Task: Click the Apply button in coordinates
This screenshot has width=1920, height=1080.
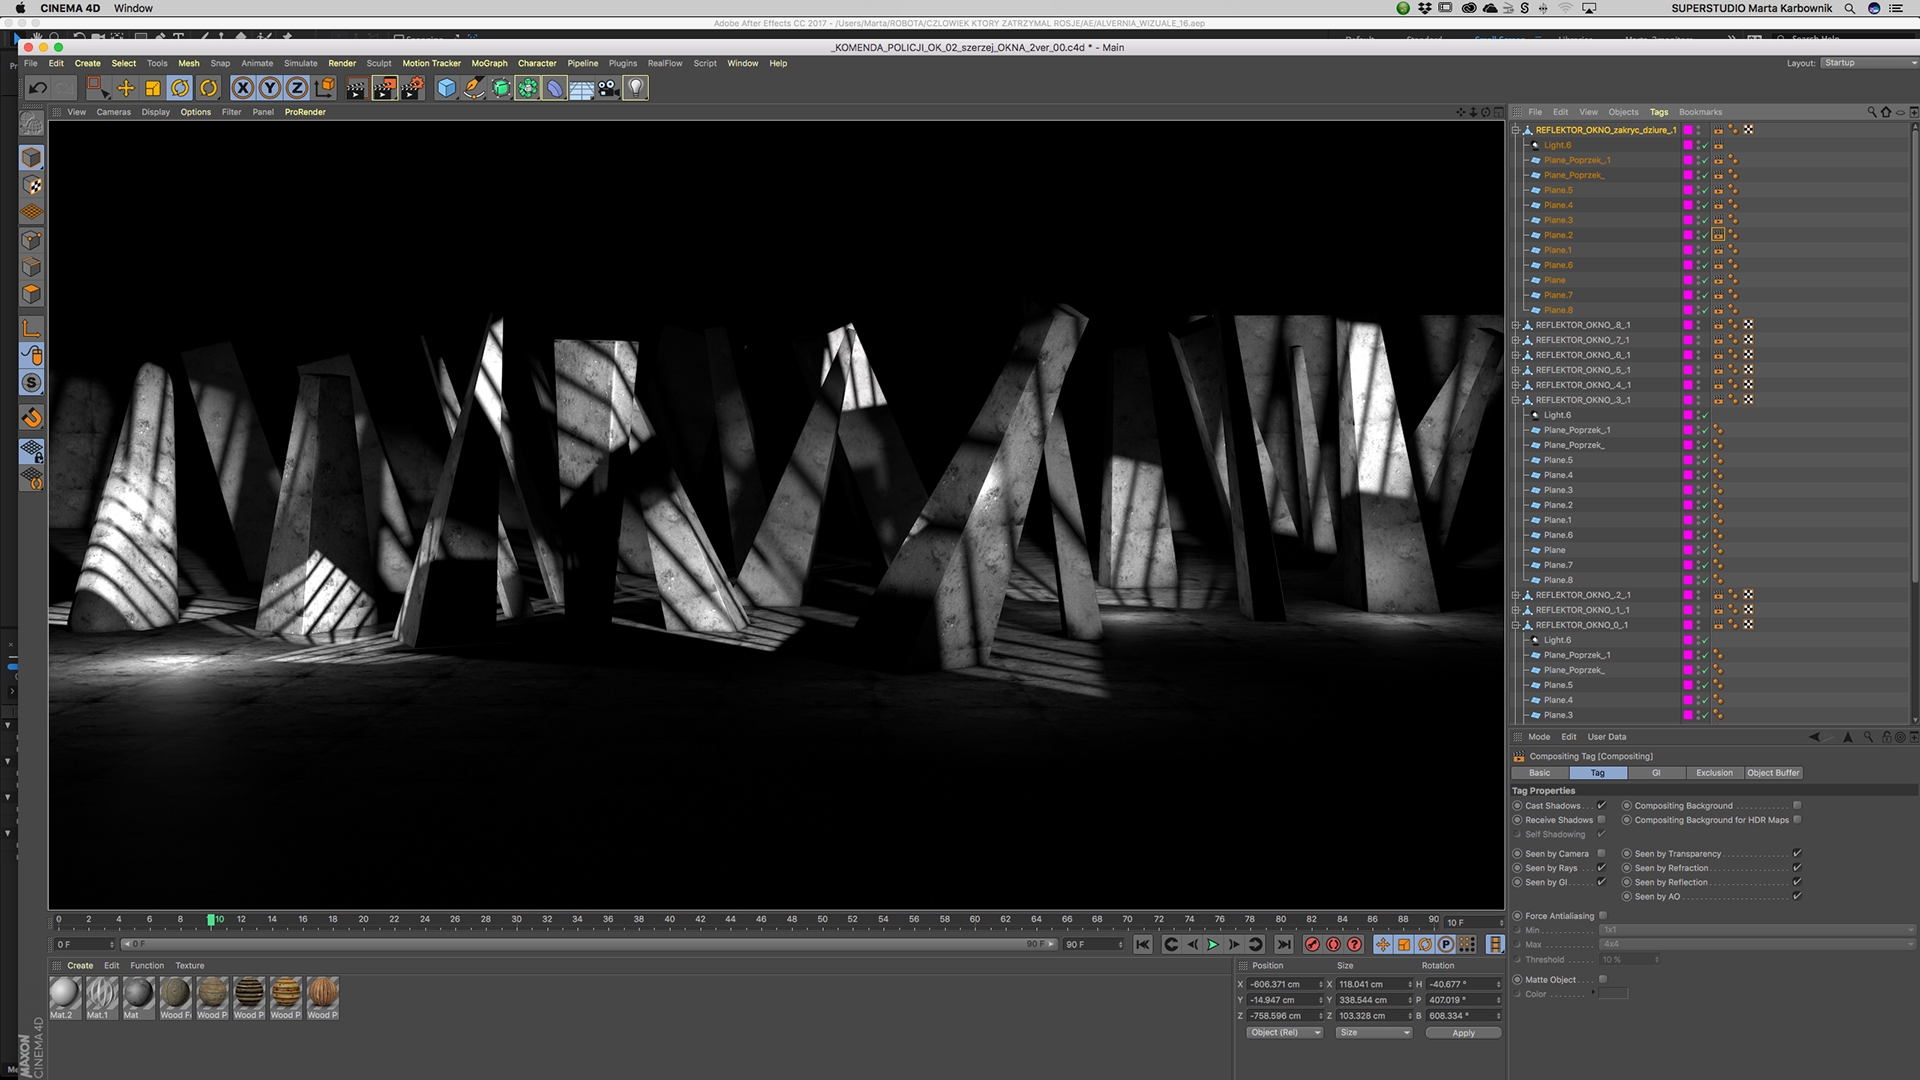Action: pos(1463,1033)
